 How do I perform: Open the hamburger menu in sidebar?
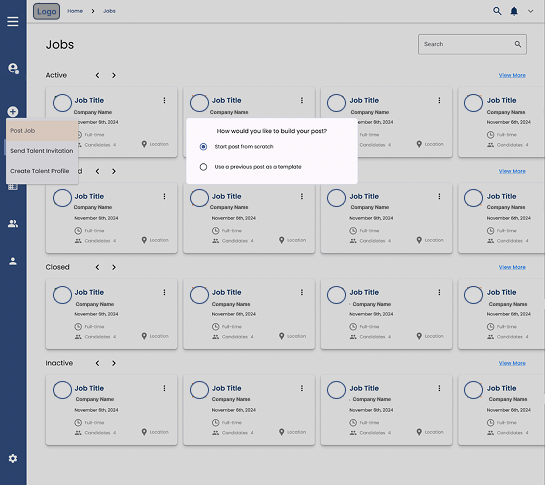click(x=13, y=22)
